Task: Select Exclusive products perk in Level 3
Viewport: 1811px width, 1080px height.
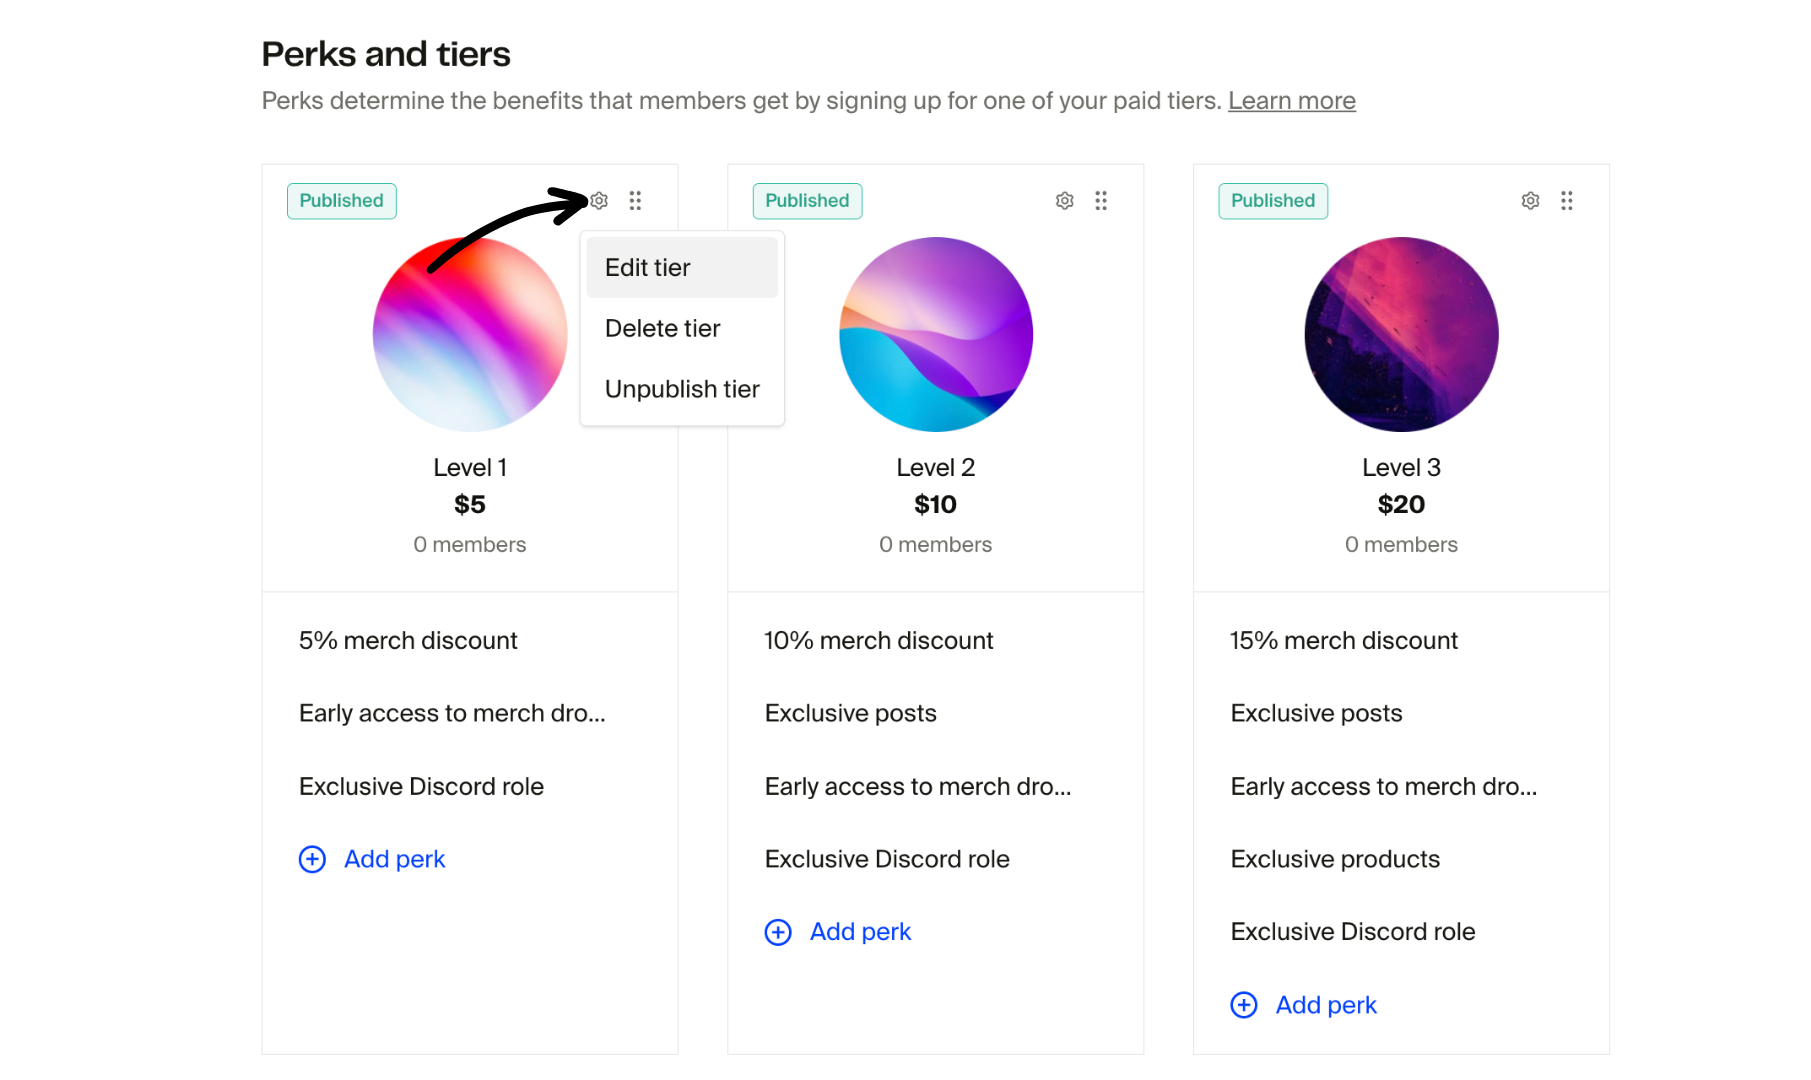Action: point(1335,859)
